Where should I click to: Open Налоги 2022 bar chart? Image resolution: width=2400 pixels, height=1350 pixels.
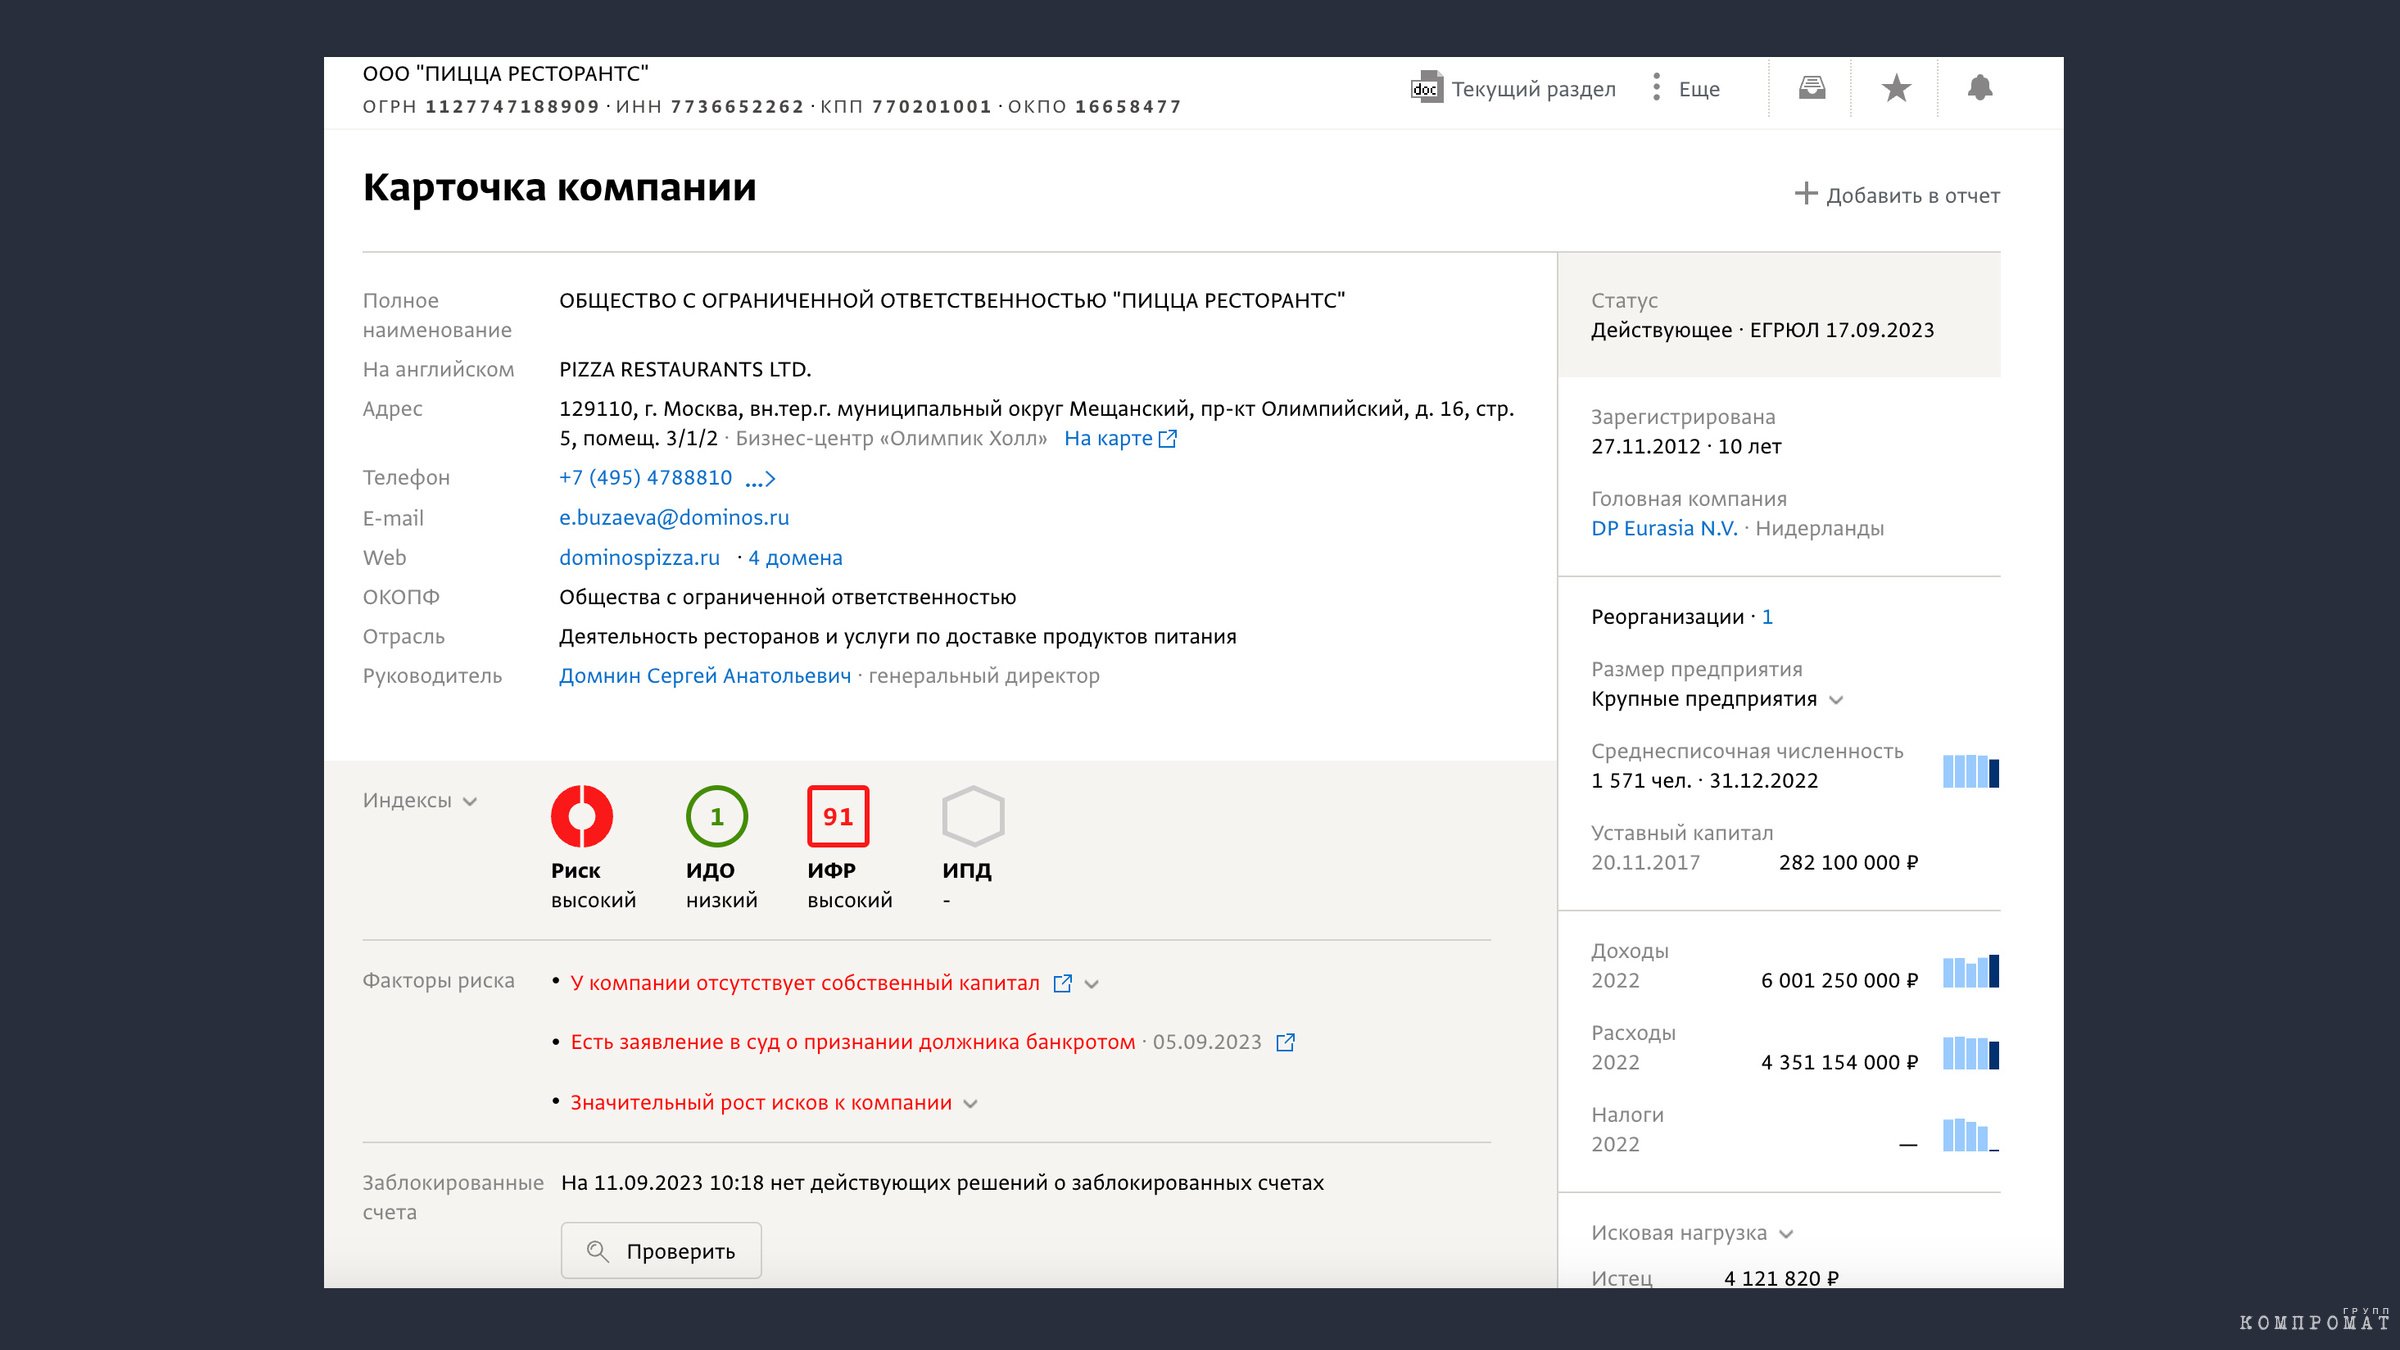1970,1135
